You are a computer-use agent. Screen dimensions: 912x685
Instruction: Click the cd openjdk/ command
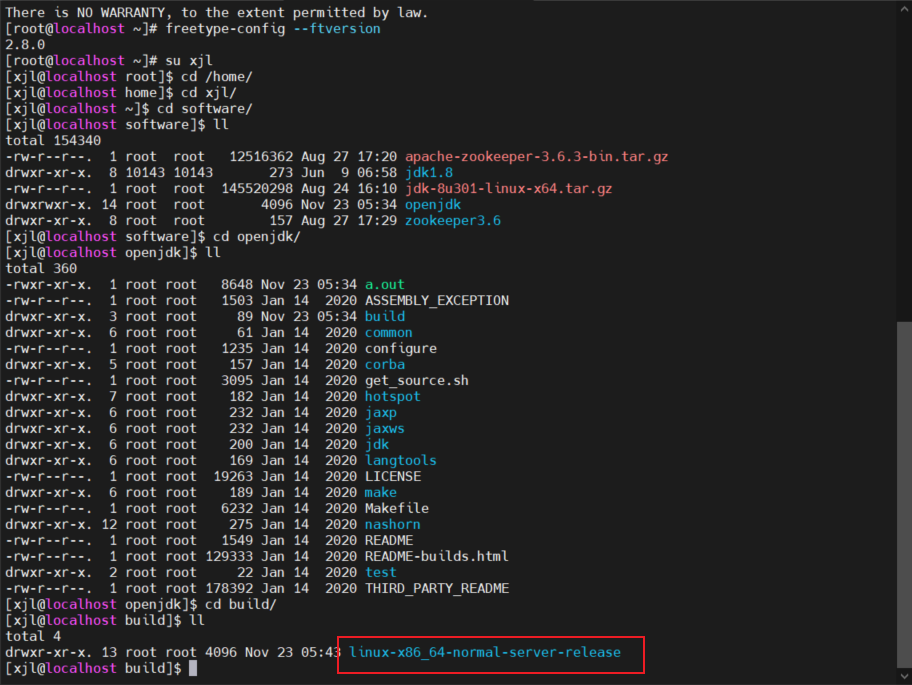tap(256, 237)
